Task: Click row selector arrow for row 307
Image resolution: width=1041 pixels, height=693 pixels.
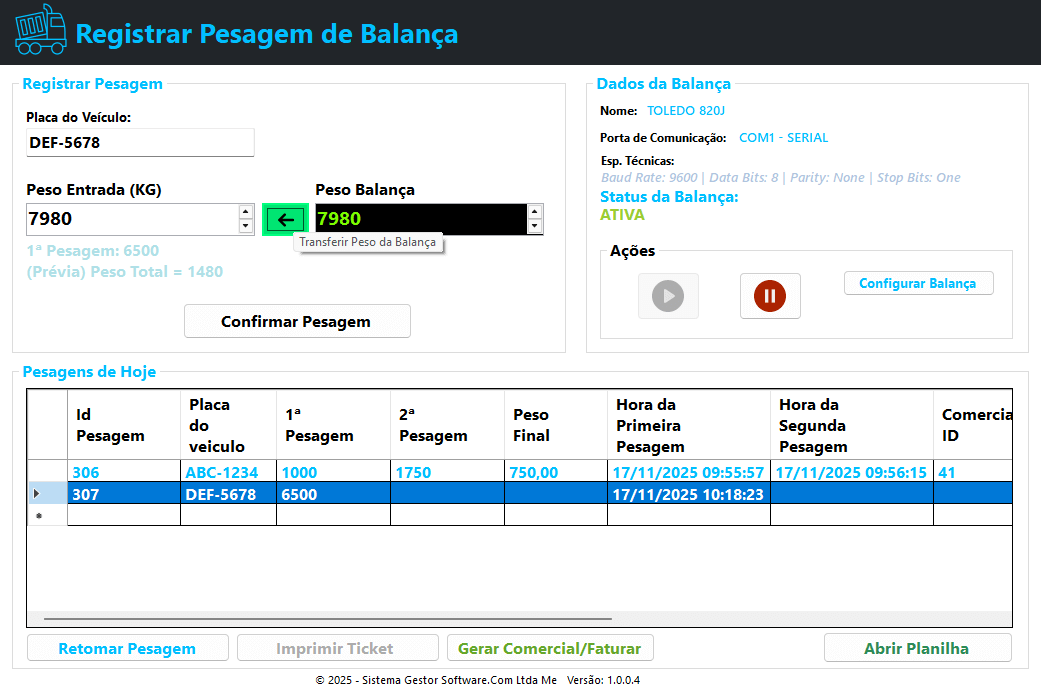Action: [x=38, y=493]
